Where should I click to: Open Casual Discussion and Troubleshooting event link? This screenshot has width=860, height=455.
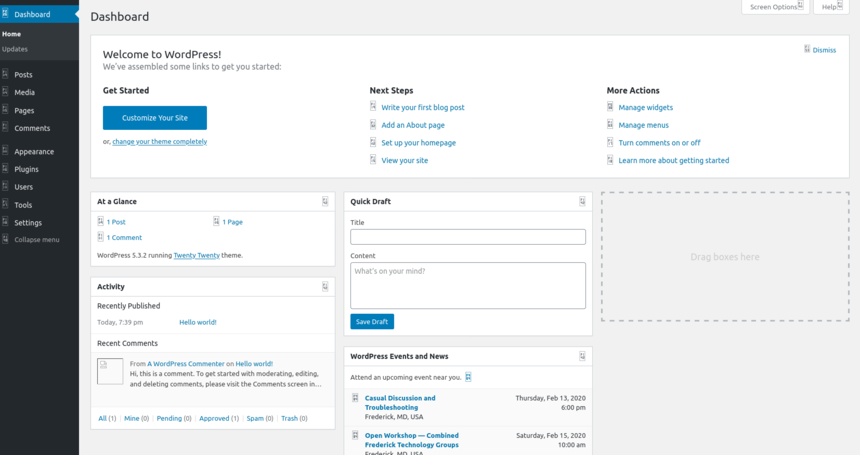400,403
